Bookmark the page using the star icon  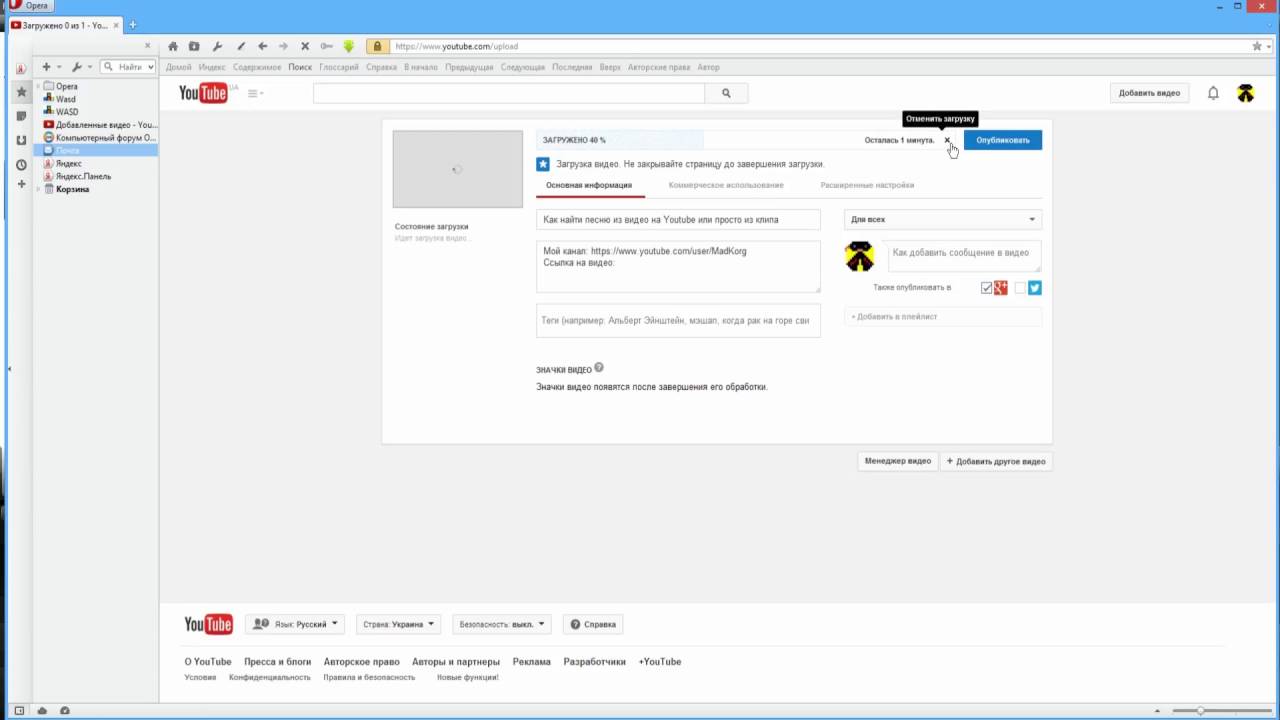(x=1258, y=46)
